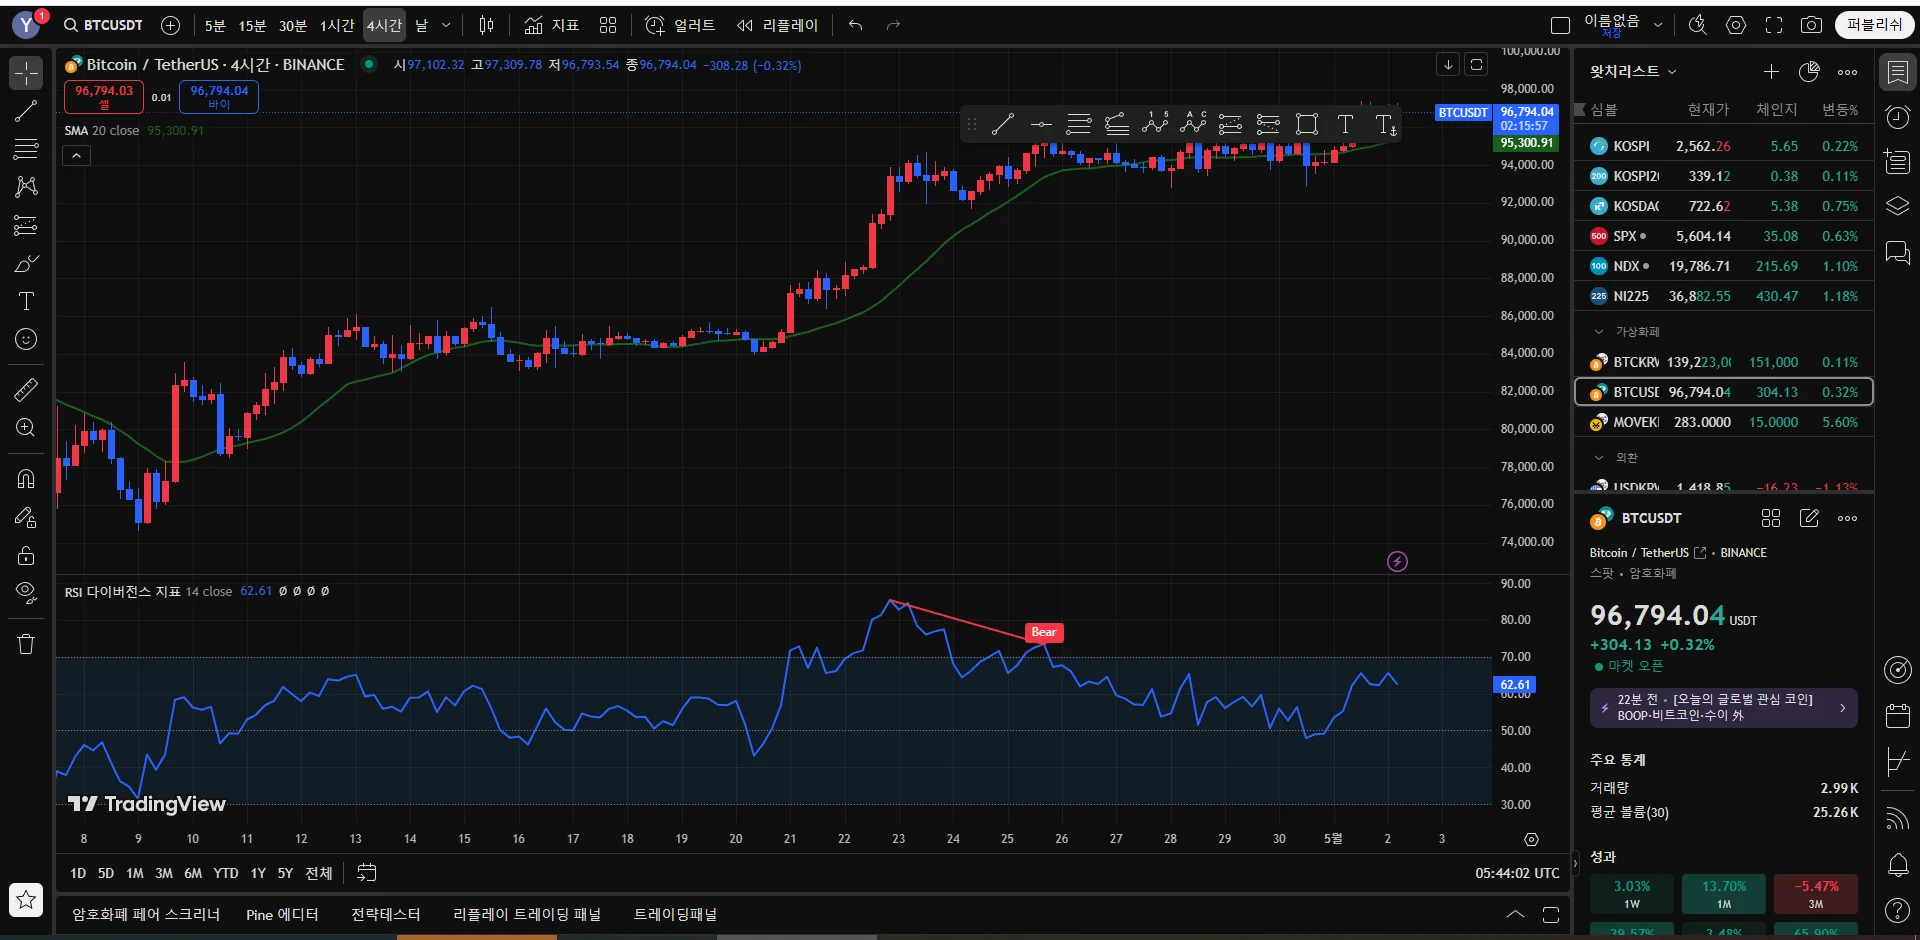Click the trash icon to remove drawings
Image resolution: width=1920 pixels, height=940 pixels.
click(x=26, y=644)
